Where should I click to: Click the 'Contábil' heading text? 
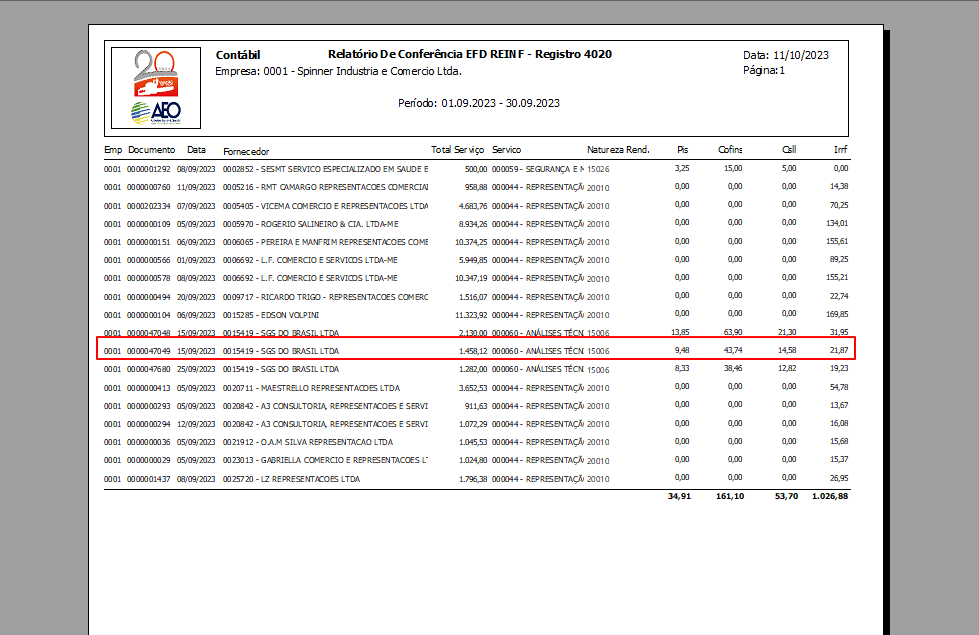238,55
